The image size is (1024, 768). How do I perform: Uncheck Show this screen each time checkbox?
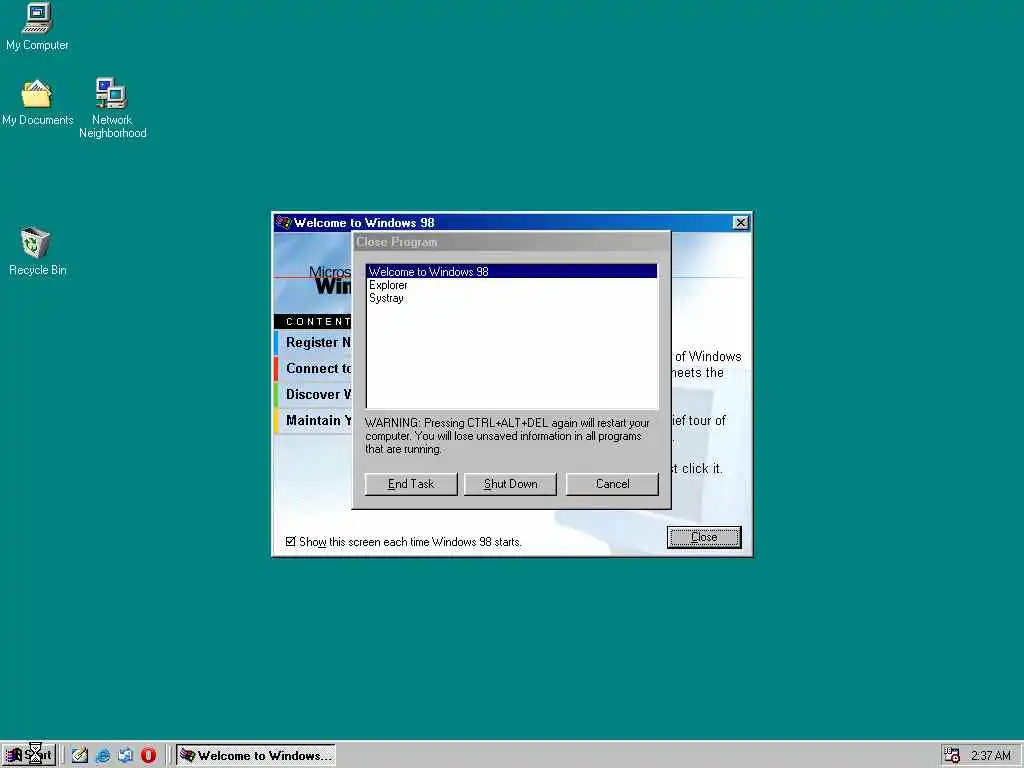click(x=291, y=541)
